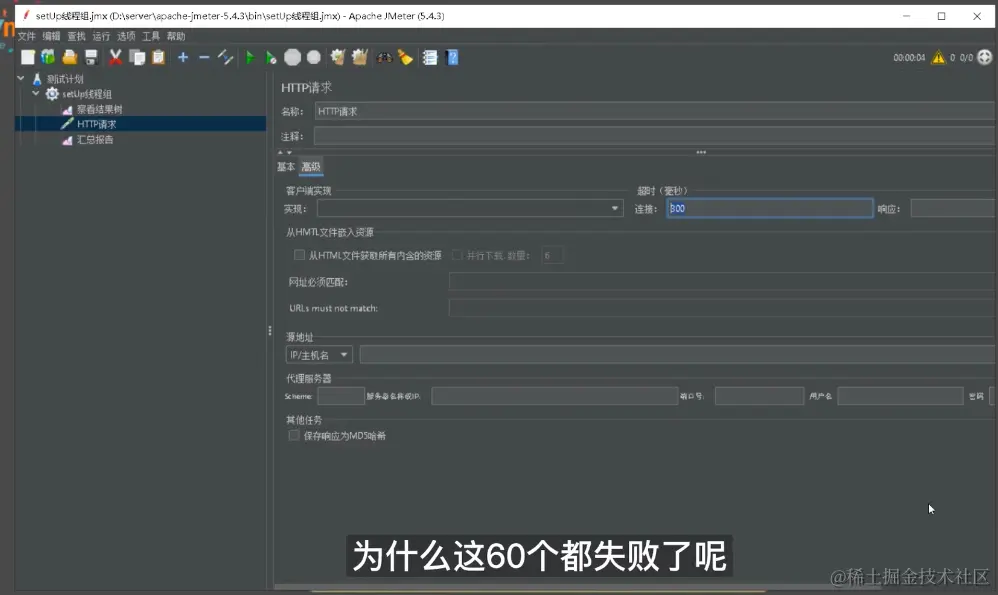Click the Help question mark icon
This screenshot has width=998, height=595.
(452, 57)
